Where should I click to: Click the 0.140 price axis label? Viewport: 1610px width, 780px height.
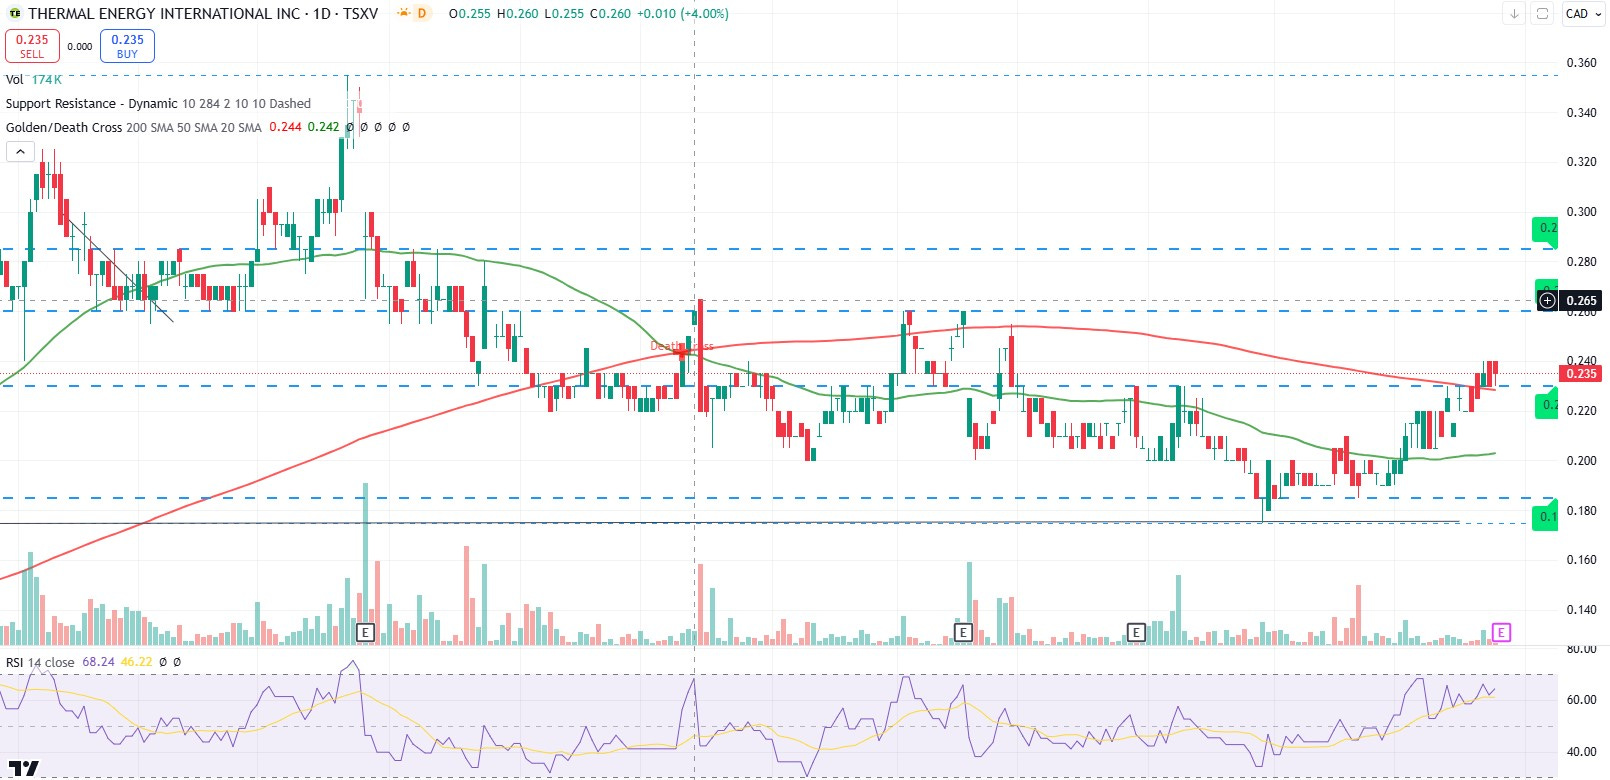(1581, 609)
